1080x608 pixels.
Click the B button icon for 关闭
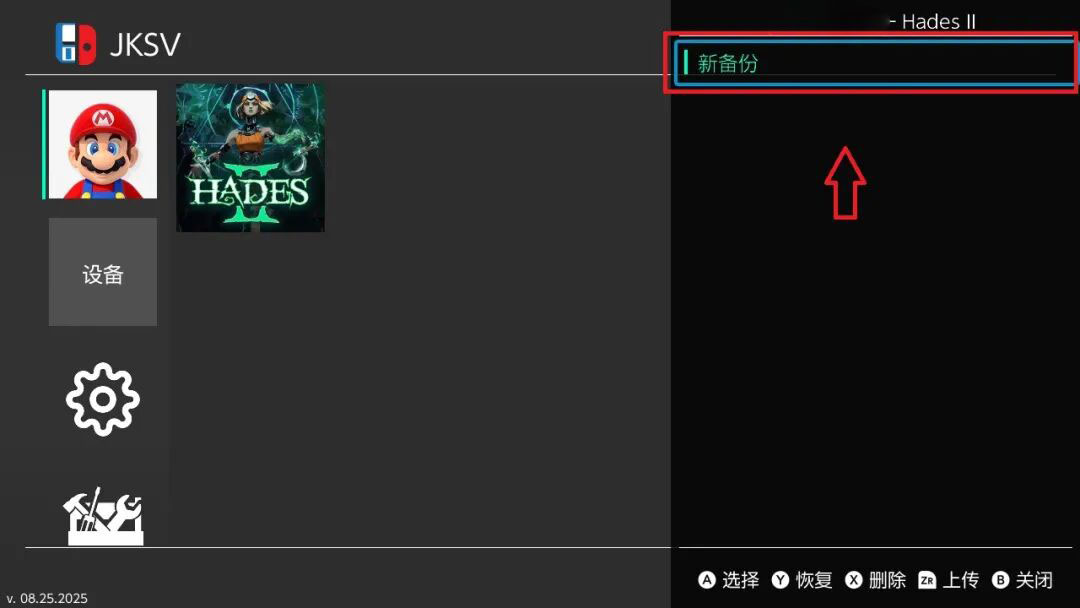click(x=1000, y=580)
